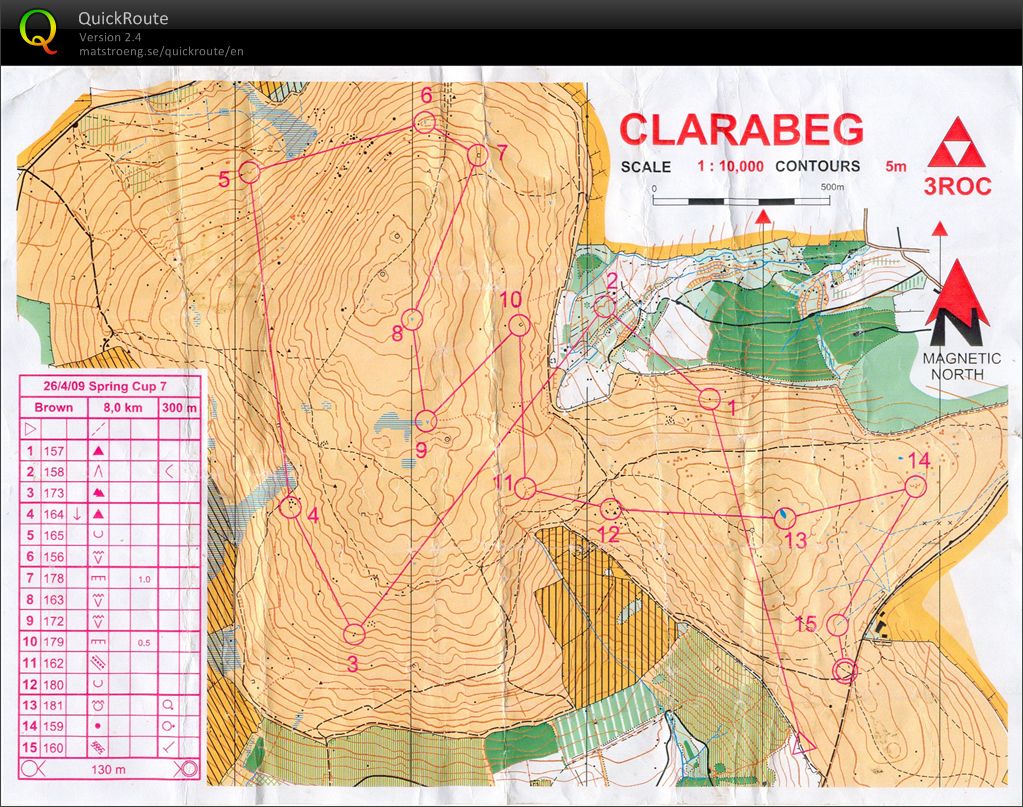Open the matstroeng.se/quickroute/en link
The width and height of the screenshot is (1023, 807).
coord(161,52)
